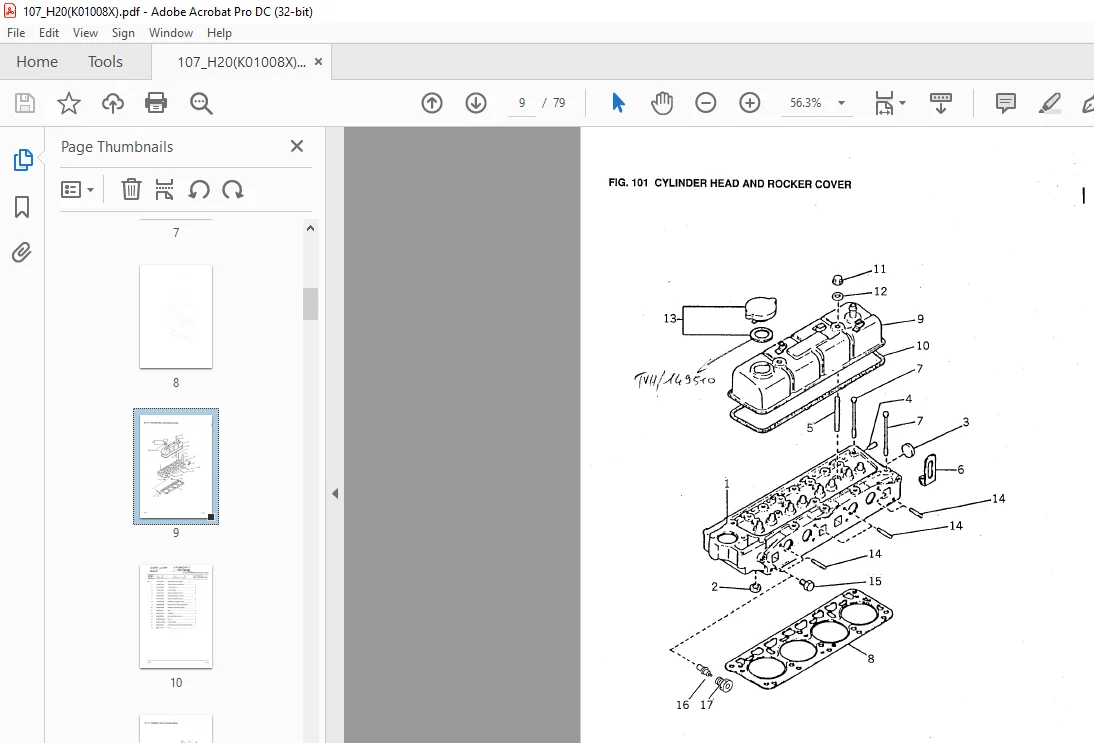
Task: Switch to the Home tab
Action: point(37,61)
